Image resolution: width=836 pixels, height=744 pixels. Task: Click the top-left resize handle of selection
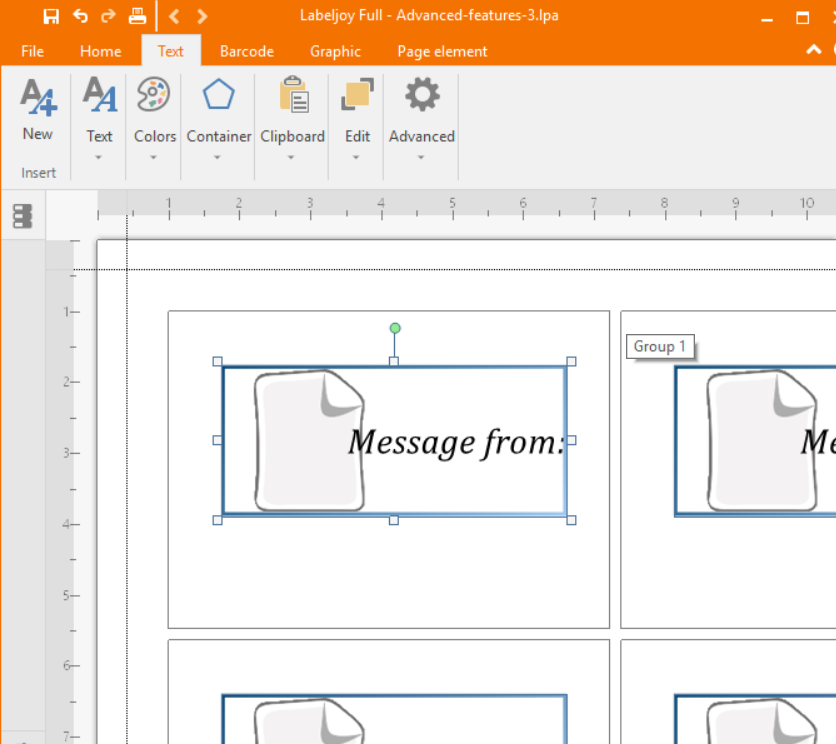[x=217, y=362]
